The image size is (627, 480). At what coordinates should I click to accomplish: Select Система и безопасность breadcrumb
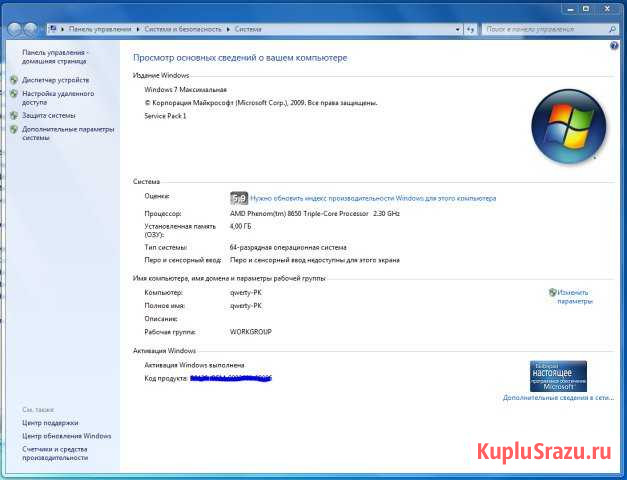click(183, 29)
